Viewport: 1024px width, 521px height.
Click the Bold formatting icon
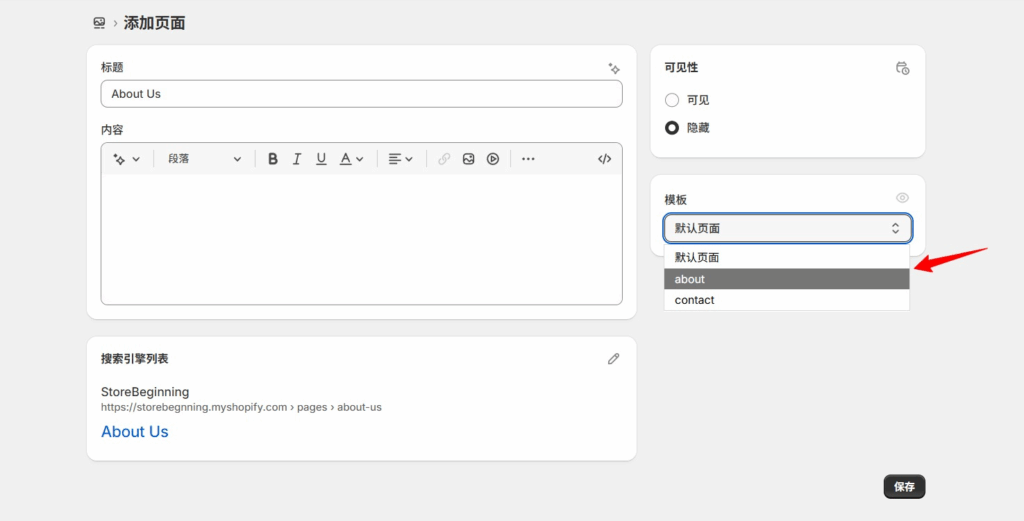[272, 159]
